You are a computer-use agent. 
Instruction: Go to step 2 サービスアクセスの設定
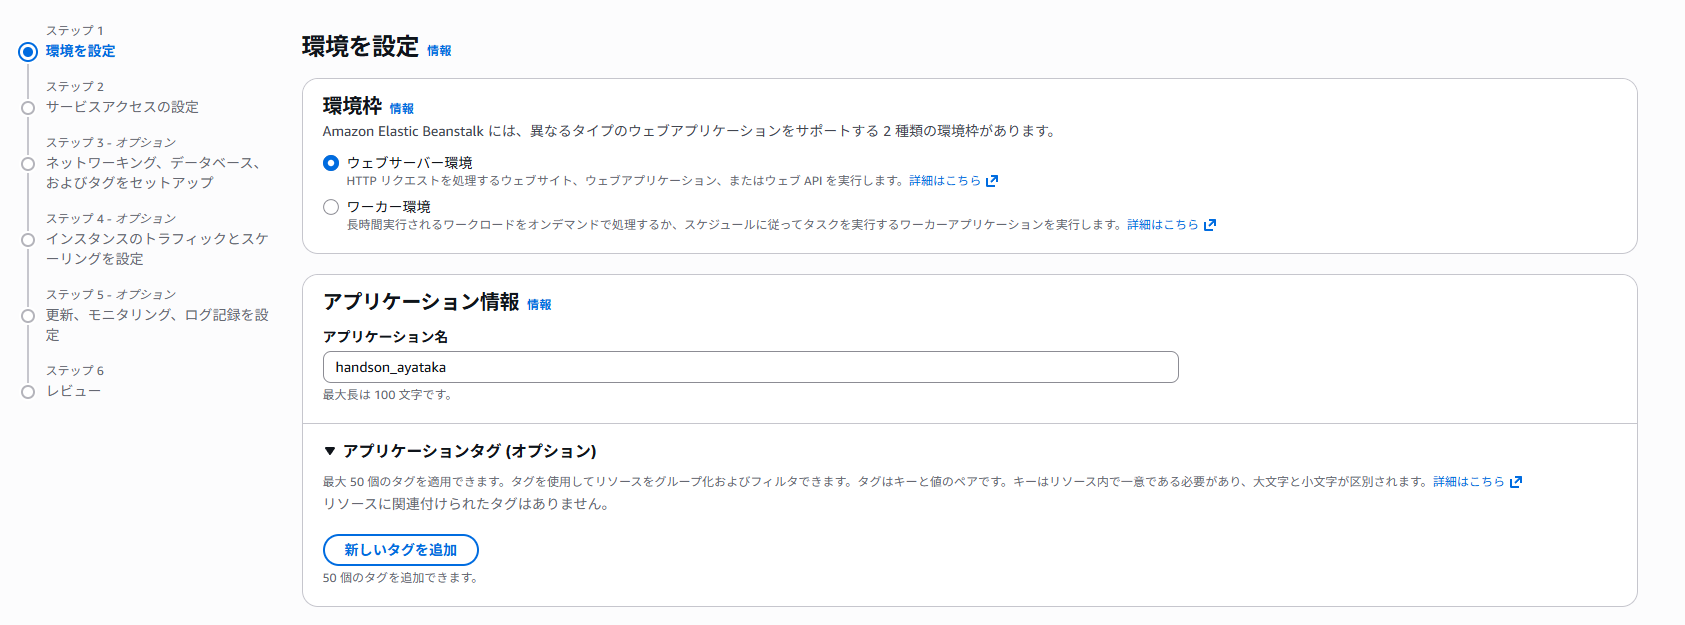point(122,107)
